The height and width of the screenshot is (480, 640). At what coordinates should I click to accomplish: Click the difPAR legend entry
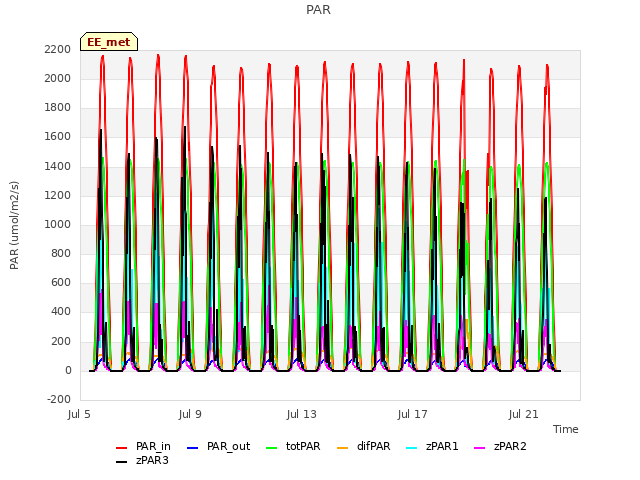point(364,447)
